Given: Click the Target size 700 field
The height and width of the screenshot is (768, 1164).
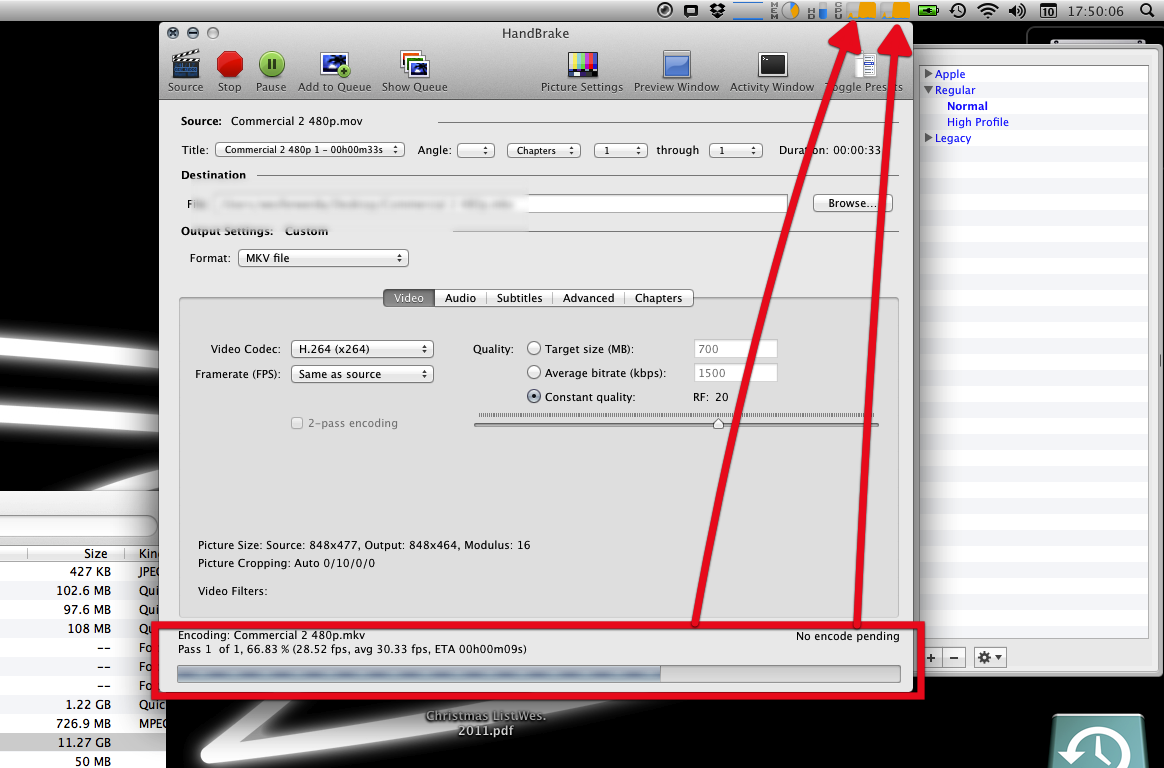Looking at the screenshot, I should [x=736, y=349].
